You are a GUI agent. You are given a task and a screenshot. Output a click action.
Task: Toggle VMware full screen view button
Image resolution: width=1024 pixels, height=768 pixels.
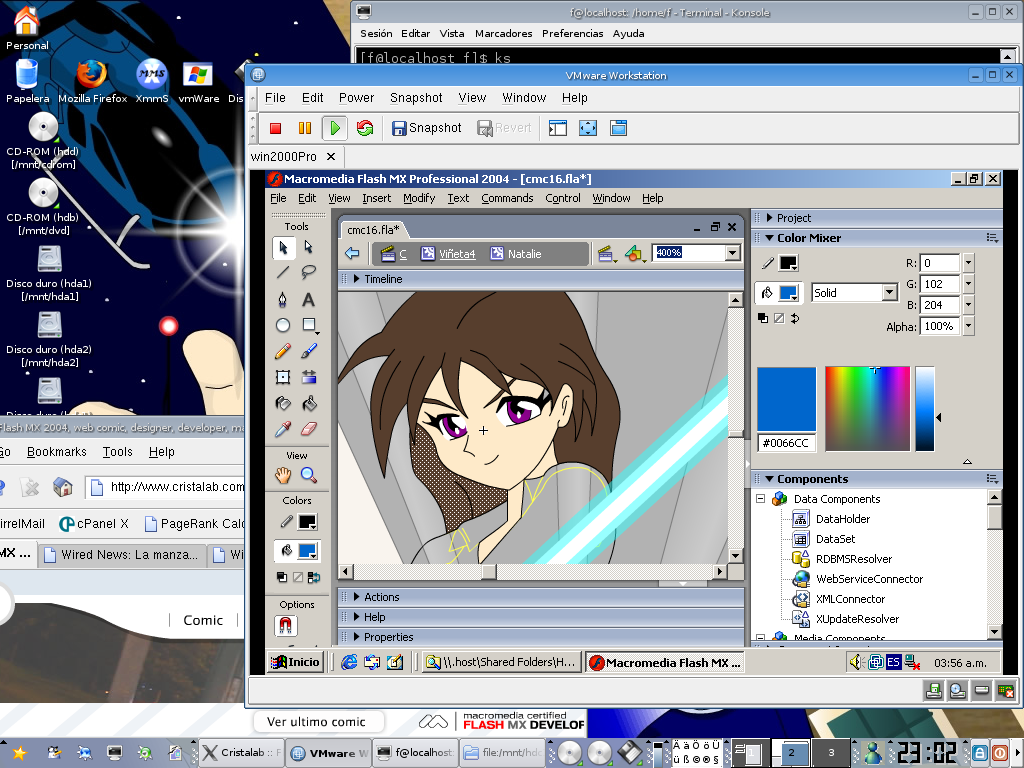(588, 128)
